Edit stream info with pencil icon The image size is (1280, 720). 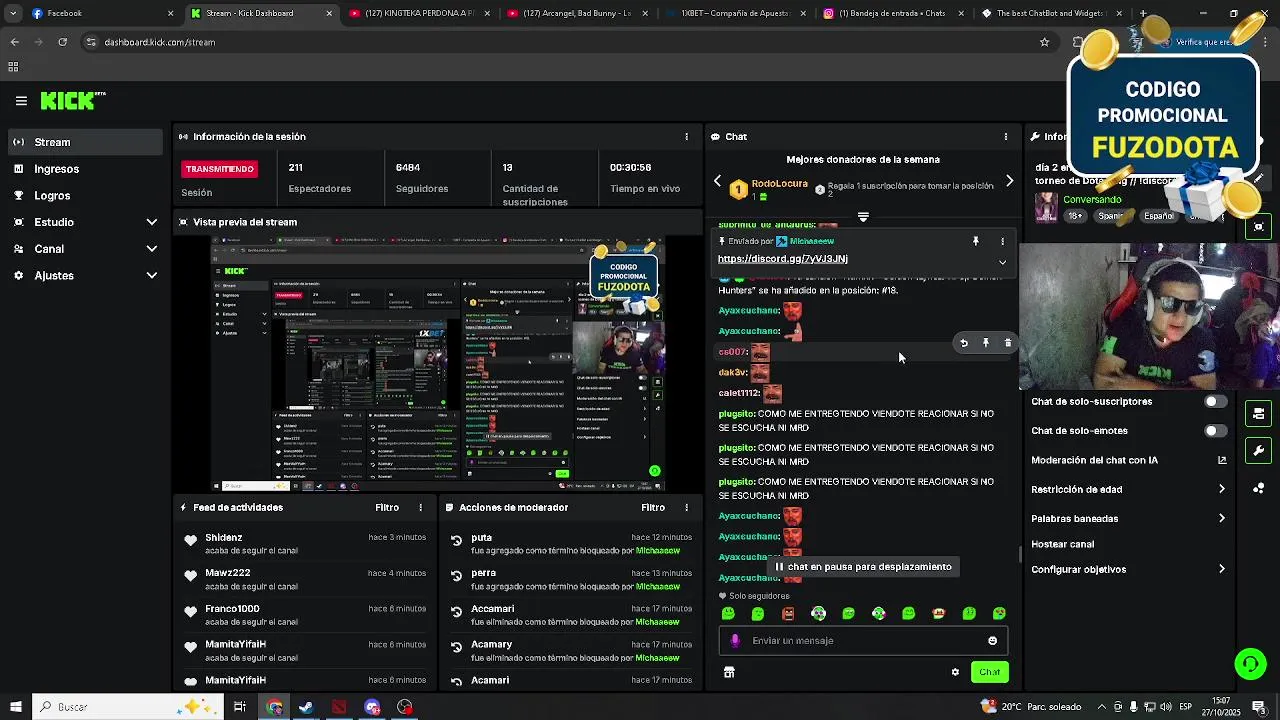(1259, 178)
